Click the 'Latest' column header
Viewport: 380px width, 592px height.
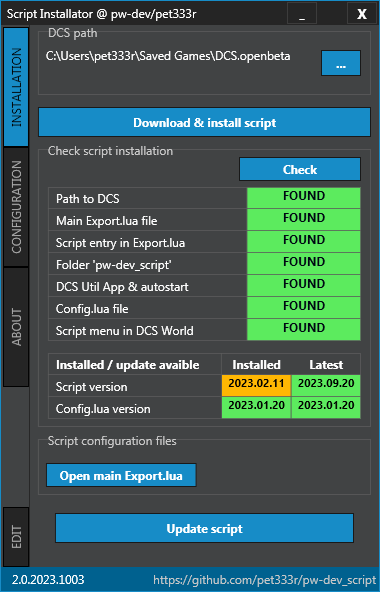(x=326, y=365)
